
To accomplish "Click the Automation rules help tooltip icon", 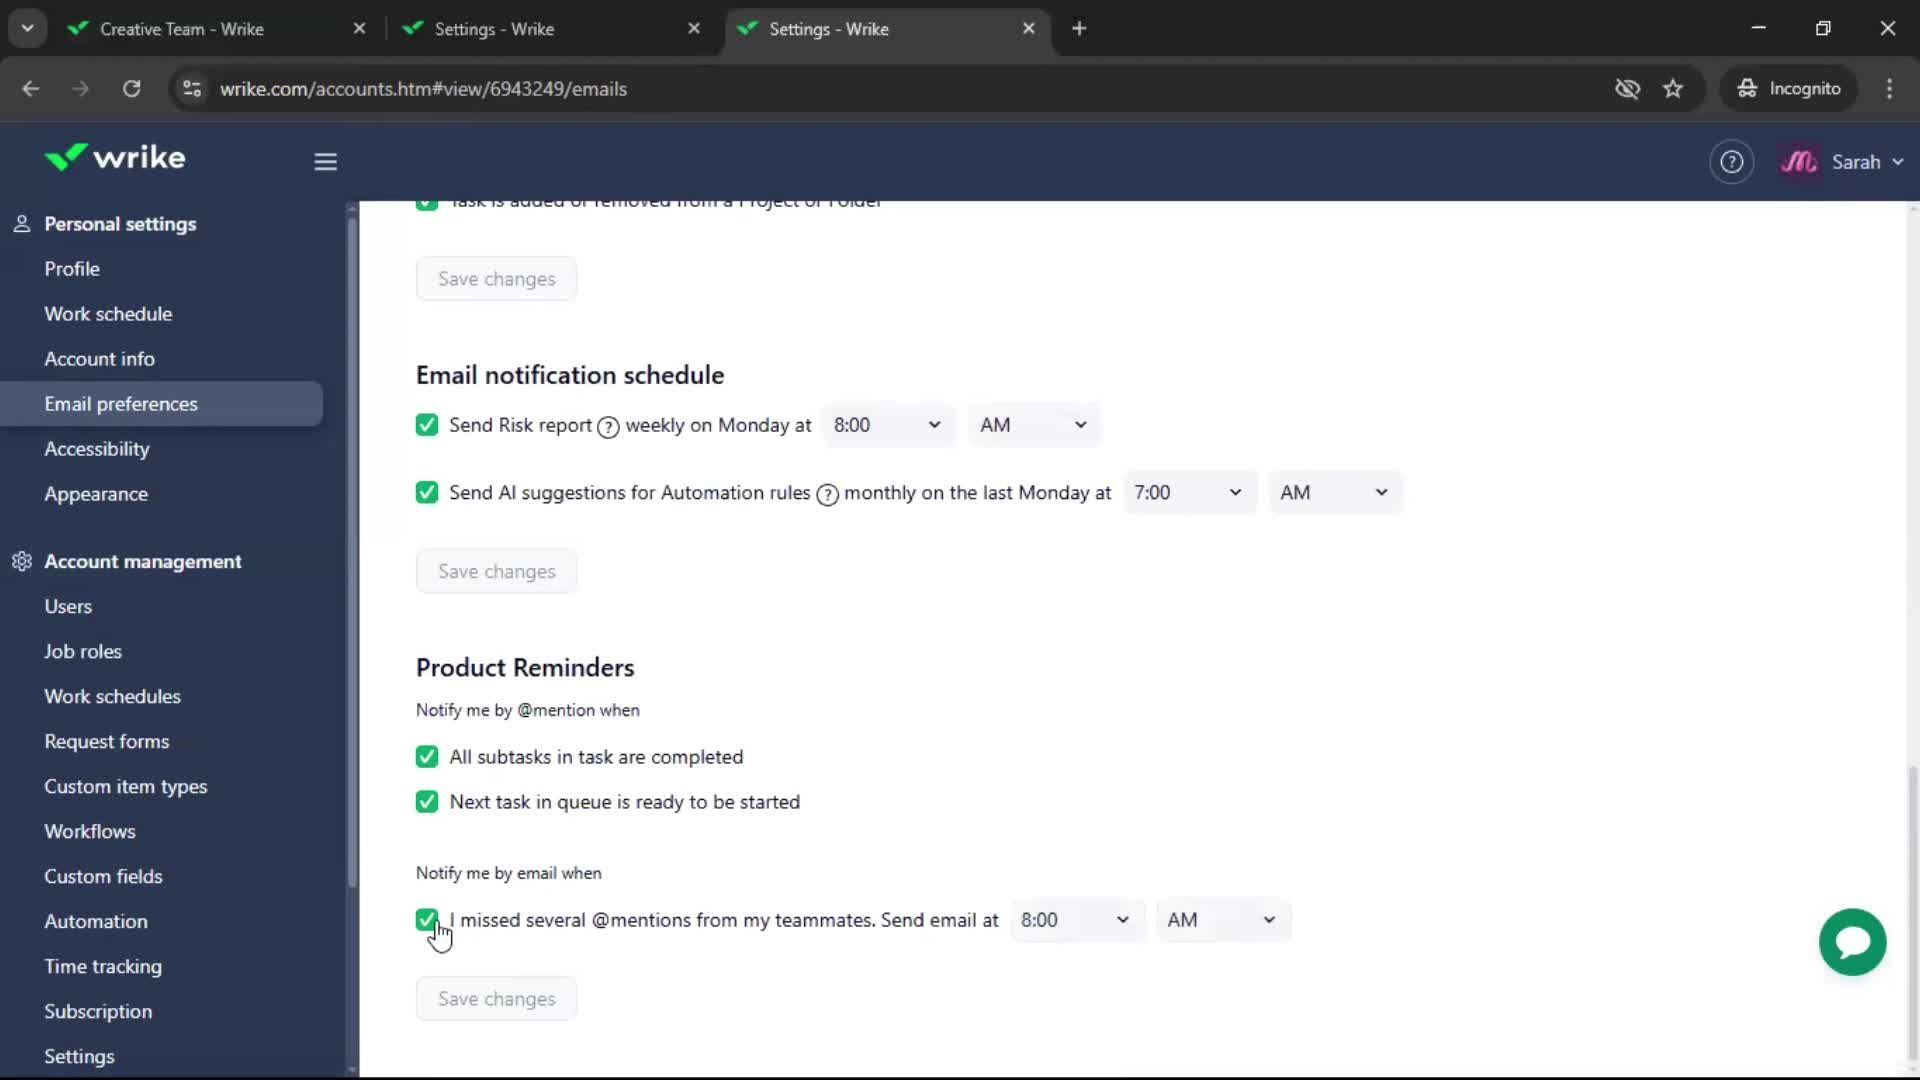I will (827, 495).
